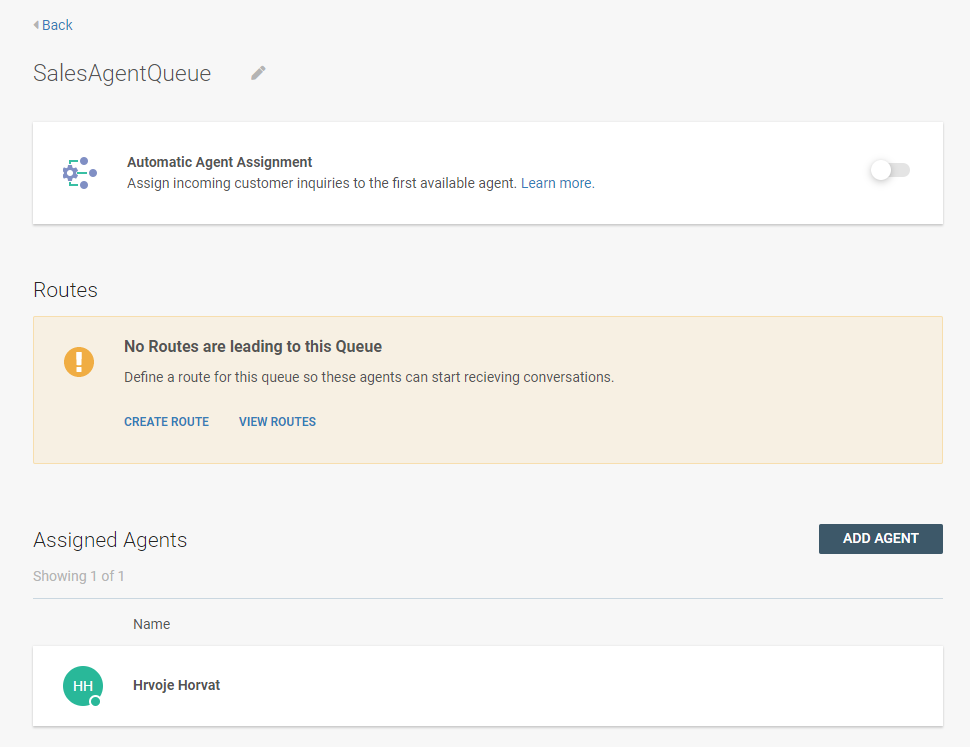Image resolution: width=970 pixels, height=747 pixels.
Task: Click the Automatic Agent Assignment workflow icon
Action: point(79,173)
